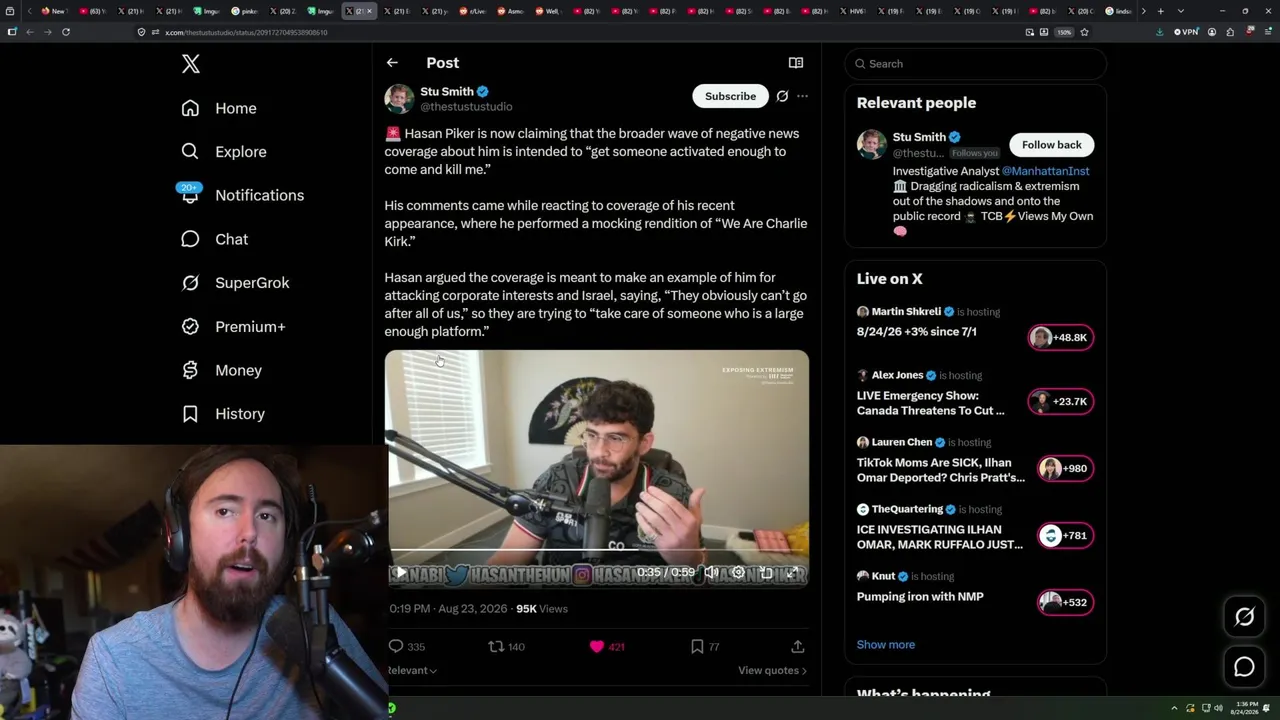Share the post using the share icon
The height and width of the screenshot is (720, 1280).
(798, 647)
